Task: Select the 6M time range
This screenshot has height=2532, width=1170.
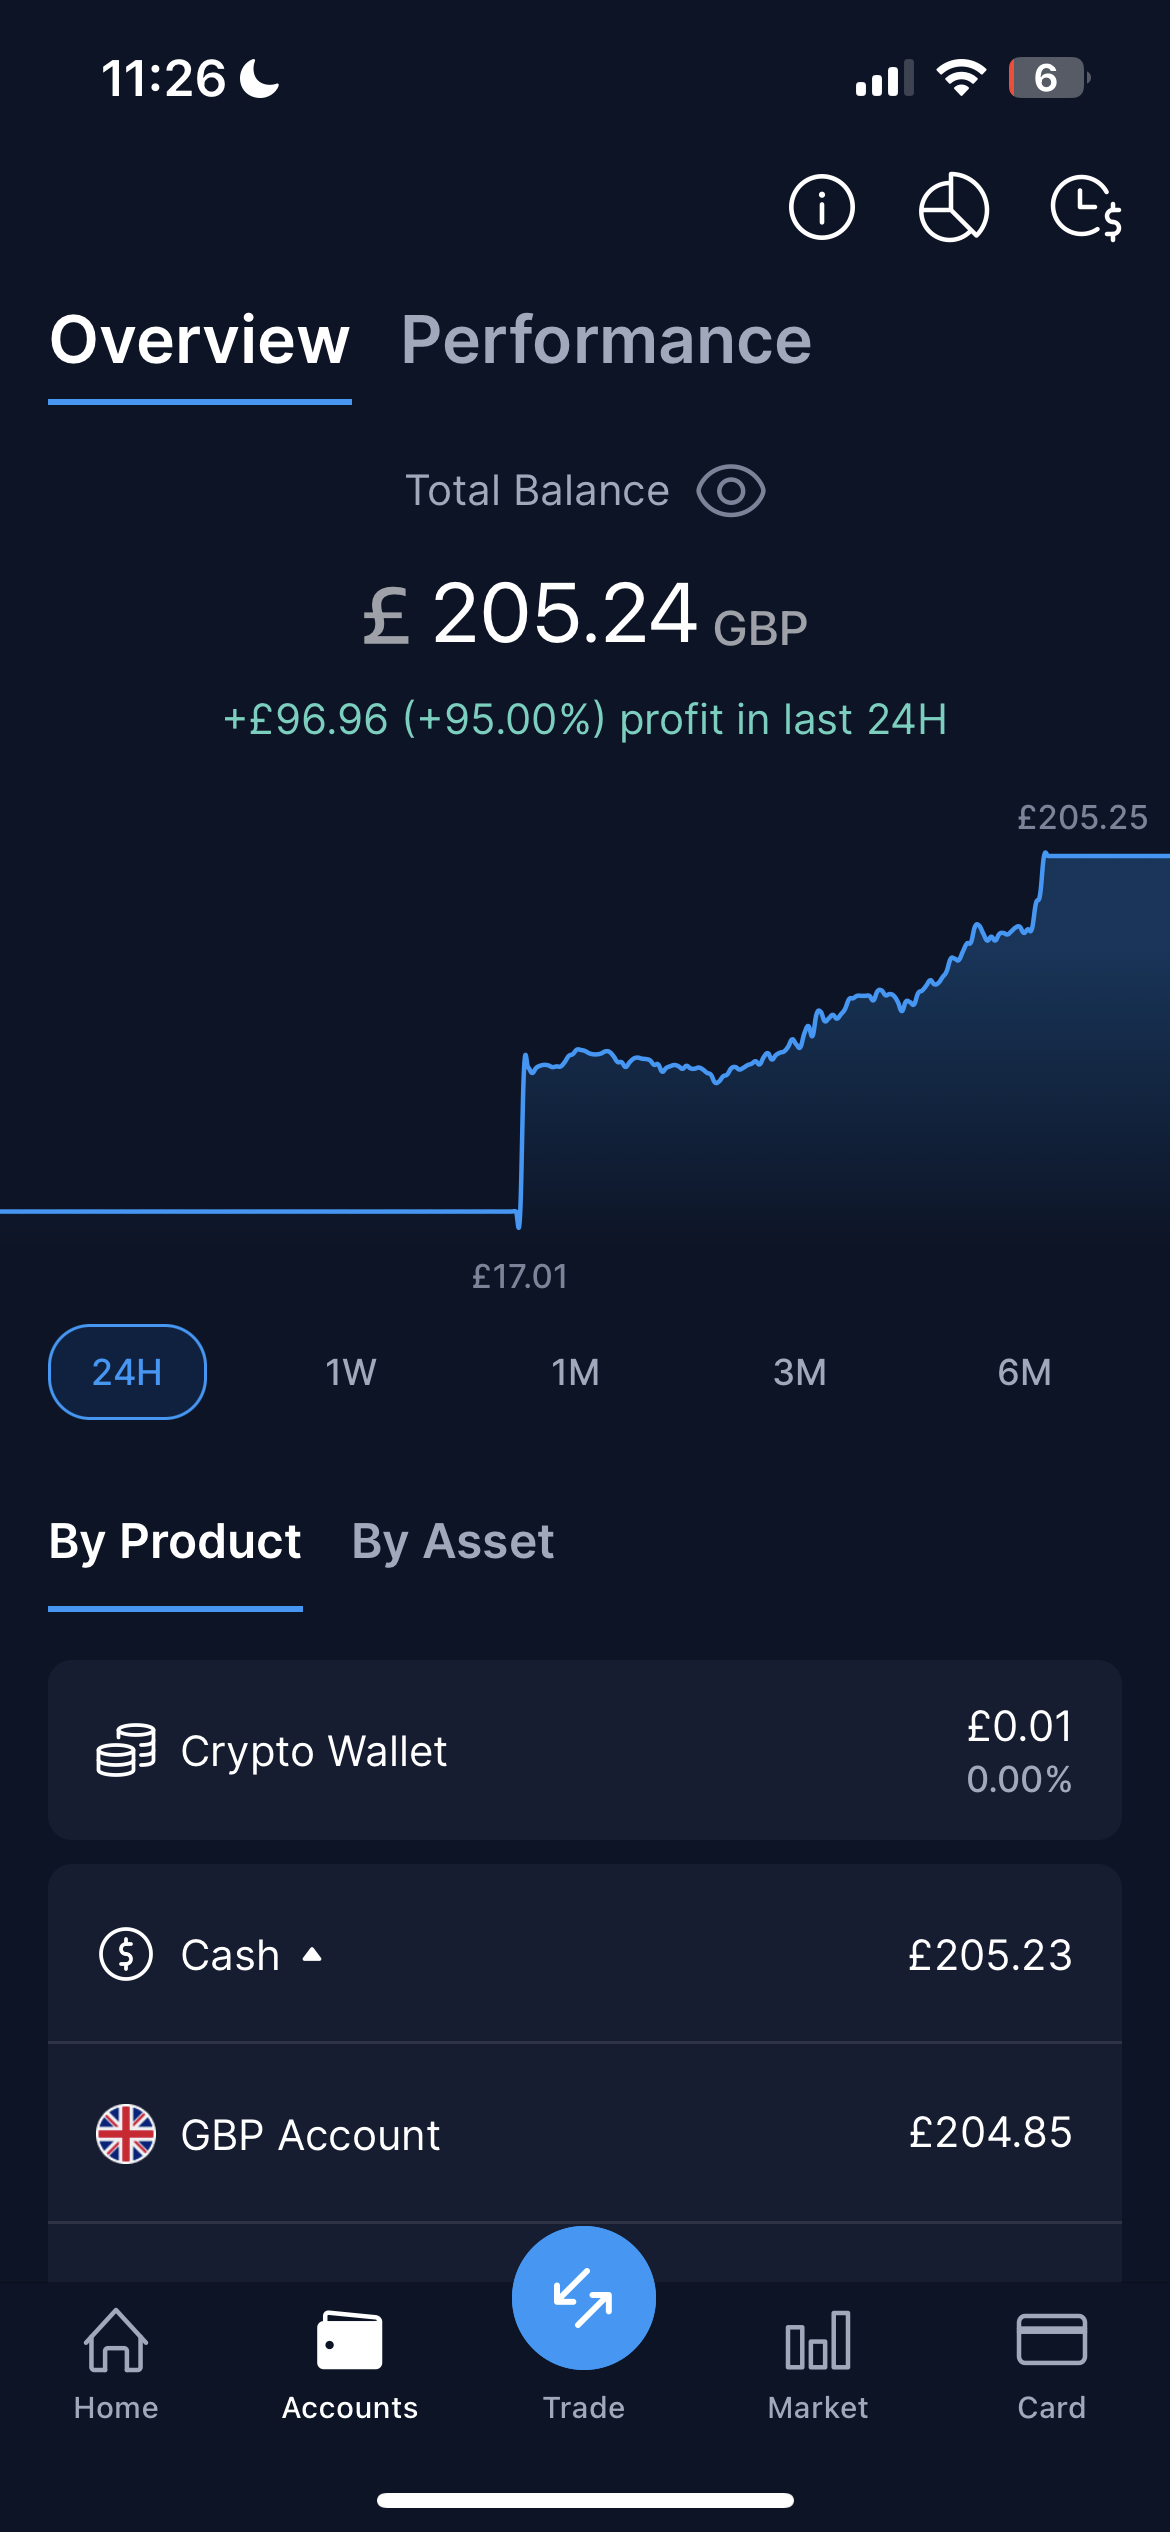Action: click(1024, 1372)
